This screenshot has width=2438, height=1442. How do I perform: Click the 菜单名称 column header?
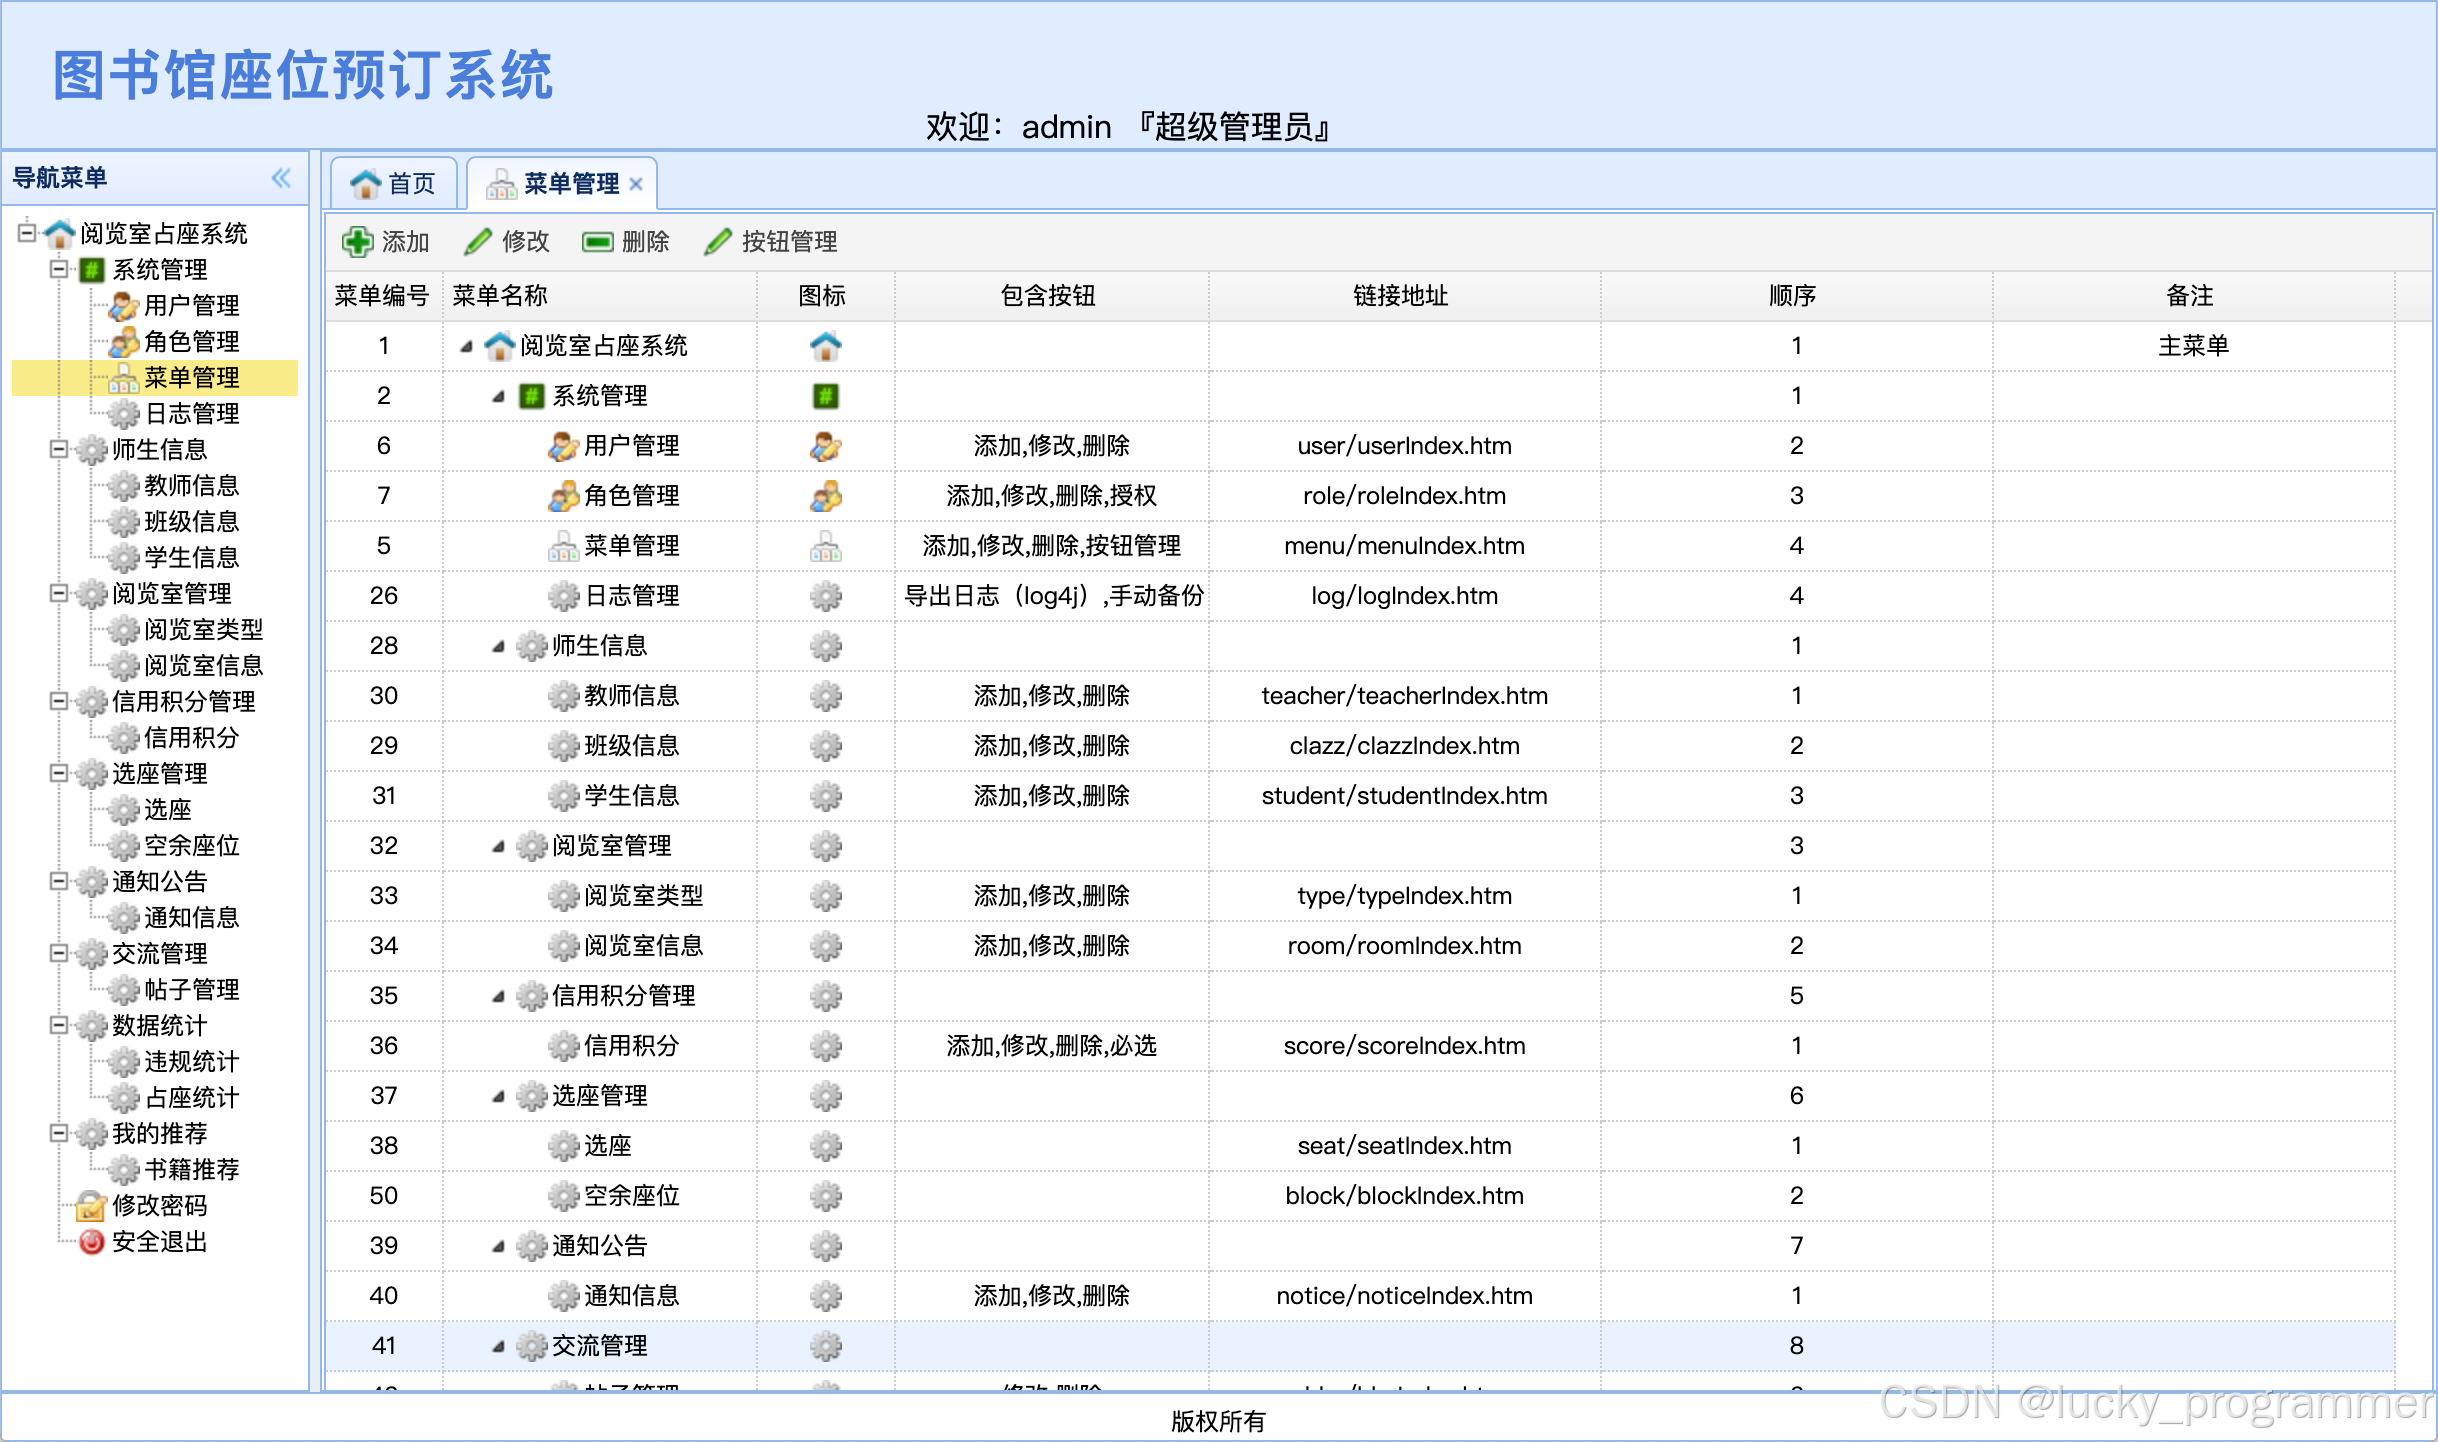pos(500,296)
